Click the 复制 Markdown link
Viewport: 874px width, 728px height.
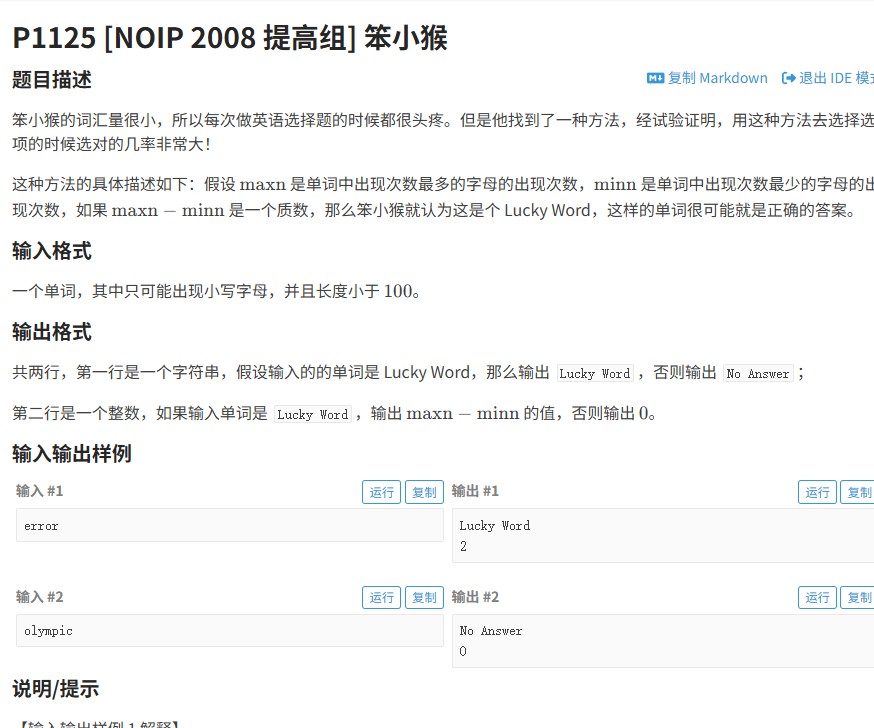click(707, 78)
